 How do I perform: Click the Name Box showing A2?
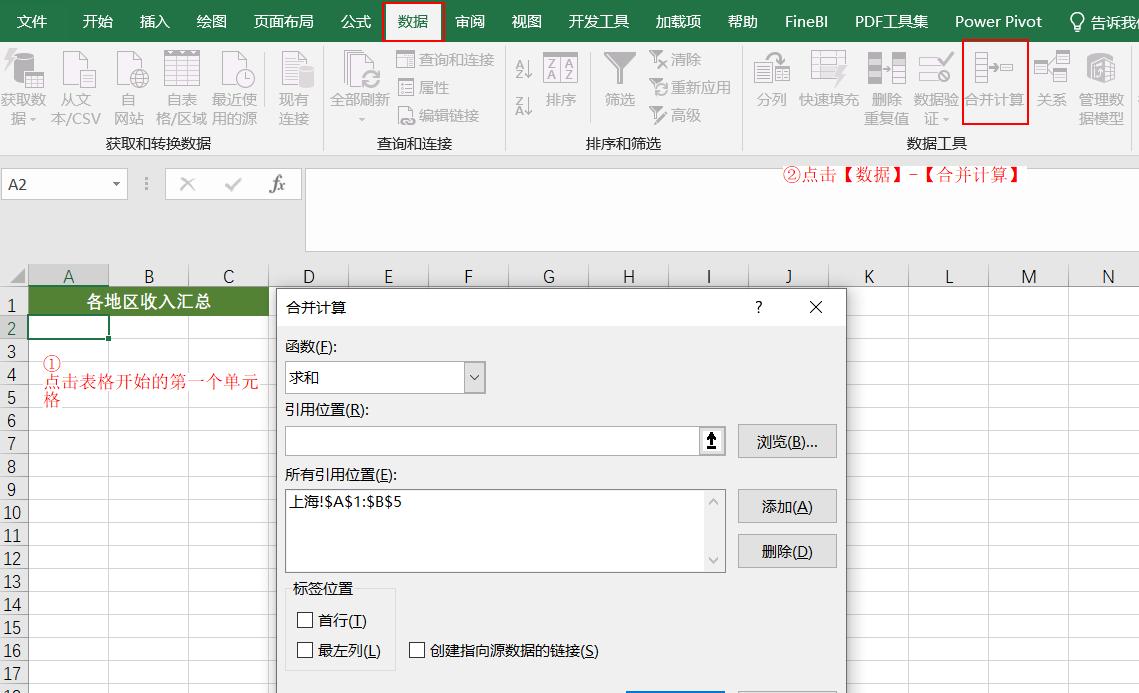56,185
